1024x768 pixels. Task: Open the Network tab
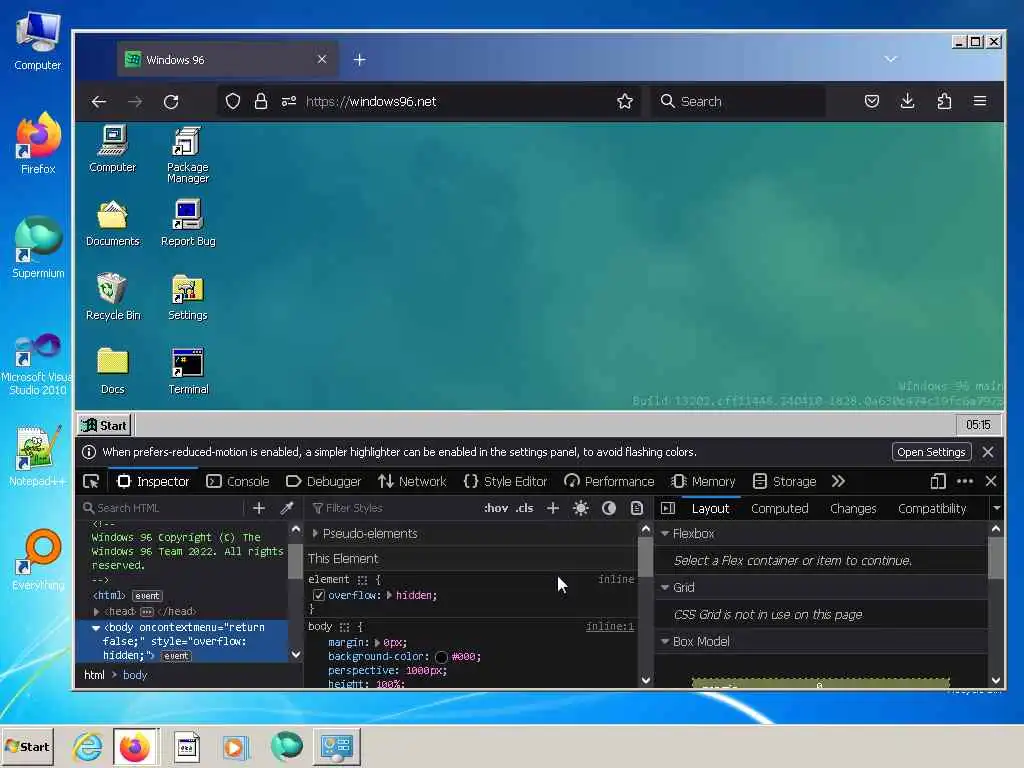coord(412,481)
